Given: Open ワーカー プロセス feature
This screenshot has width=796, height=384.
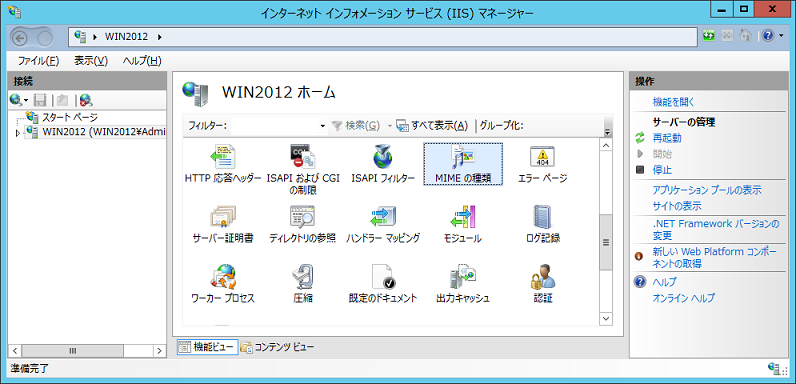Looking at the screenshot, I should tap(223, 284).
